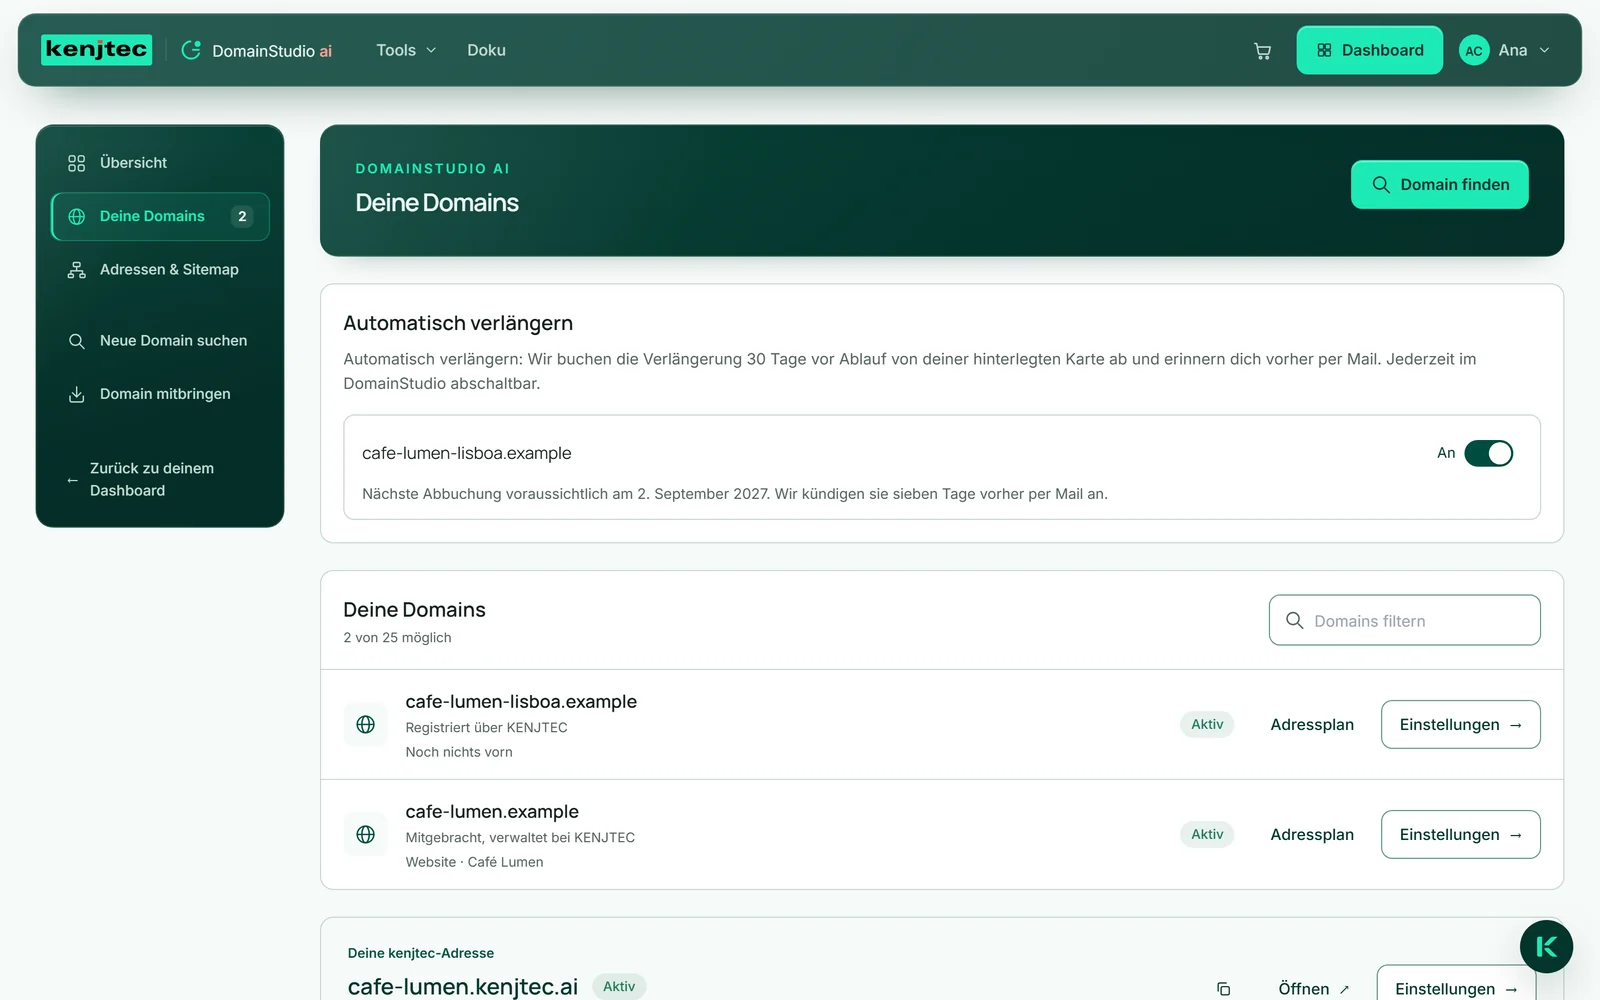Open the Ana account menu chevron

click(x=1544, y=50)
